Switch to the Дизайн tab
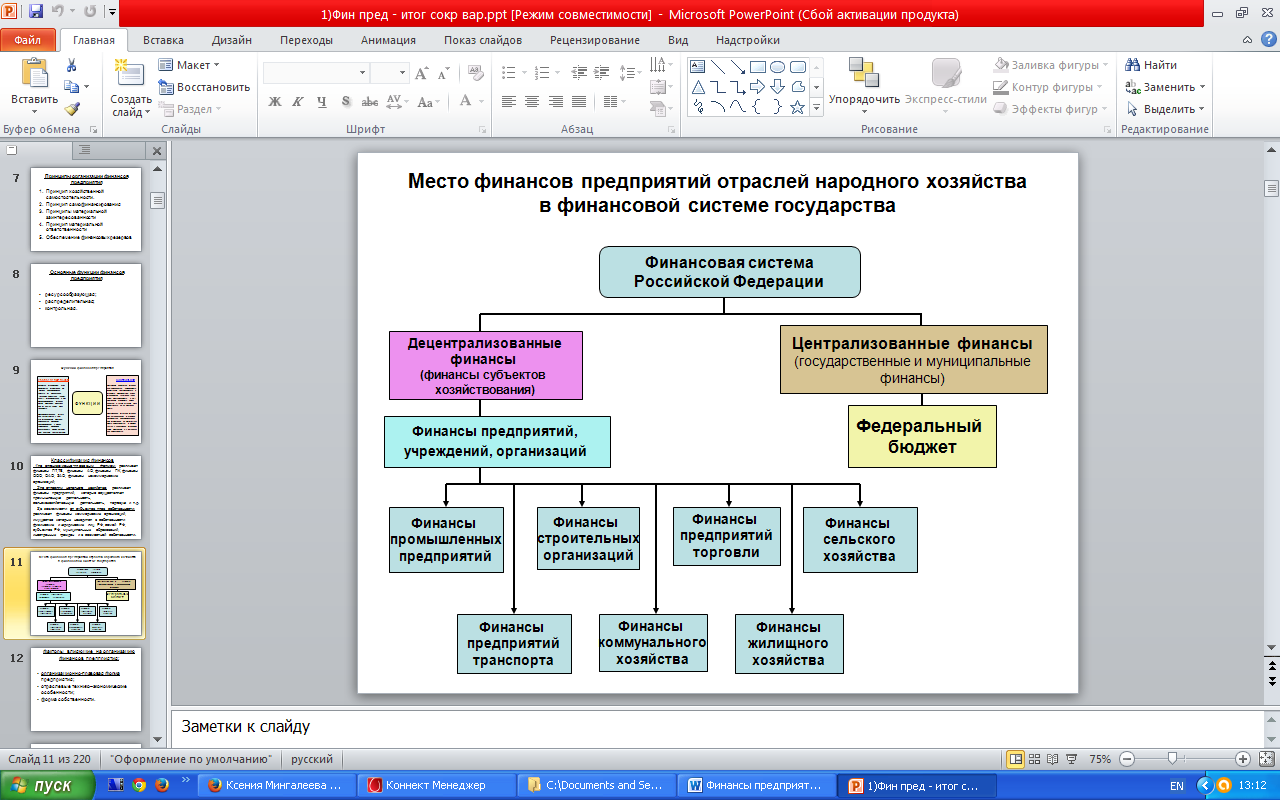 (232, 40)
